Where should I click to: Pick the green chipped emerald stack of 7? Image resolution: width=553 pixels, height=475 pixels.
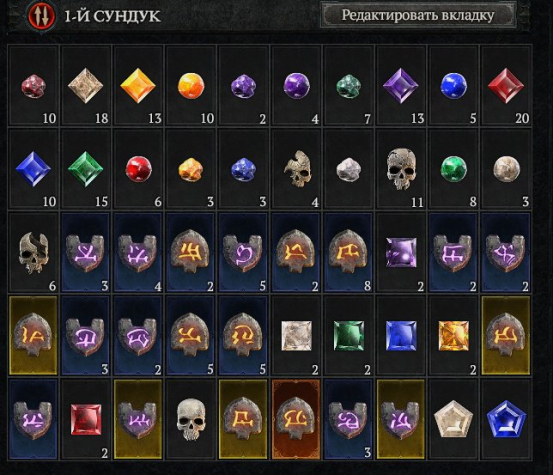[x=348, y=86]
